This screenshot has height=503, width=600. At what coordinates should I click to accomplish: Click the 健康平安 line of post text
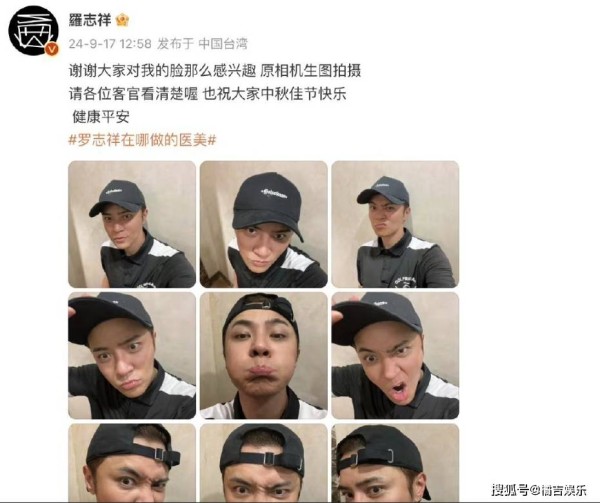point(101,117)
